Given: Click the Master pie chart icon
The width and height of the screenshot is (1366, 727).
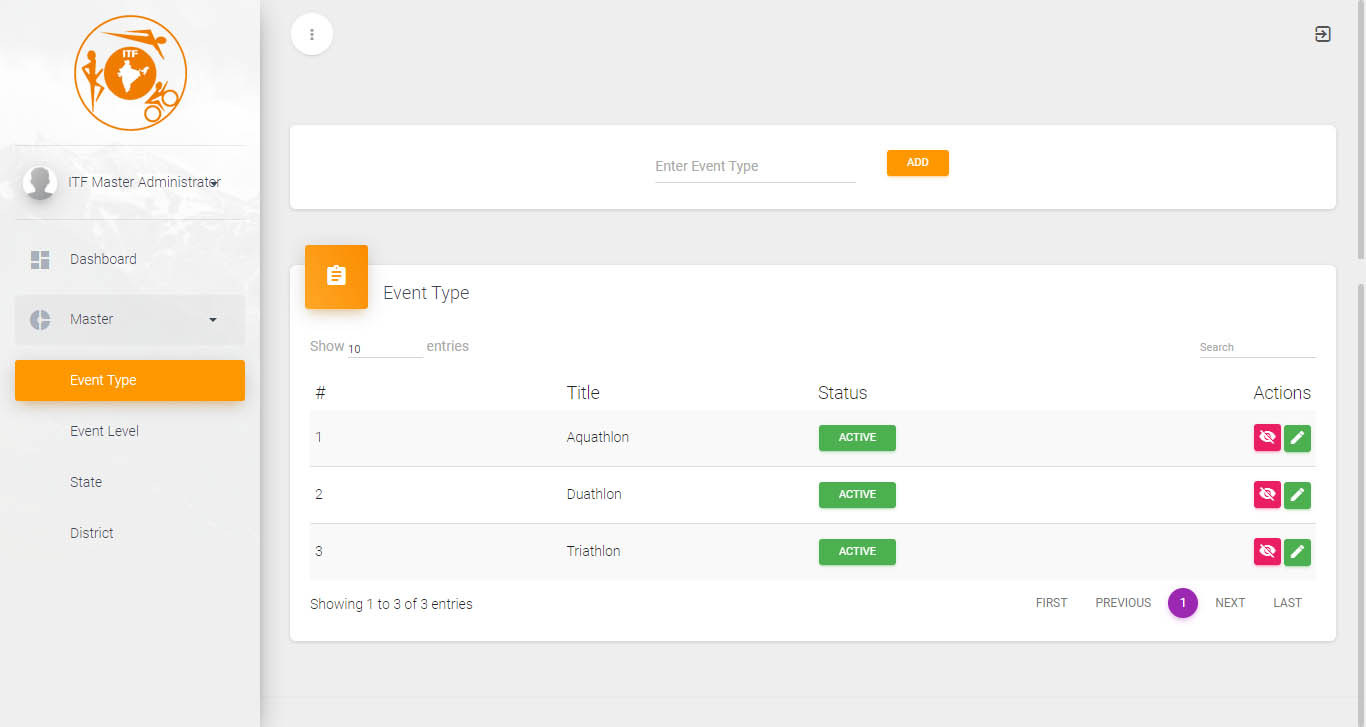Looking at the screenshot, I should tap(40, 320).
